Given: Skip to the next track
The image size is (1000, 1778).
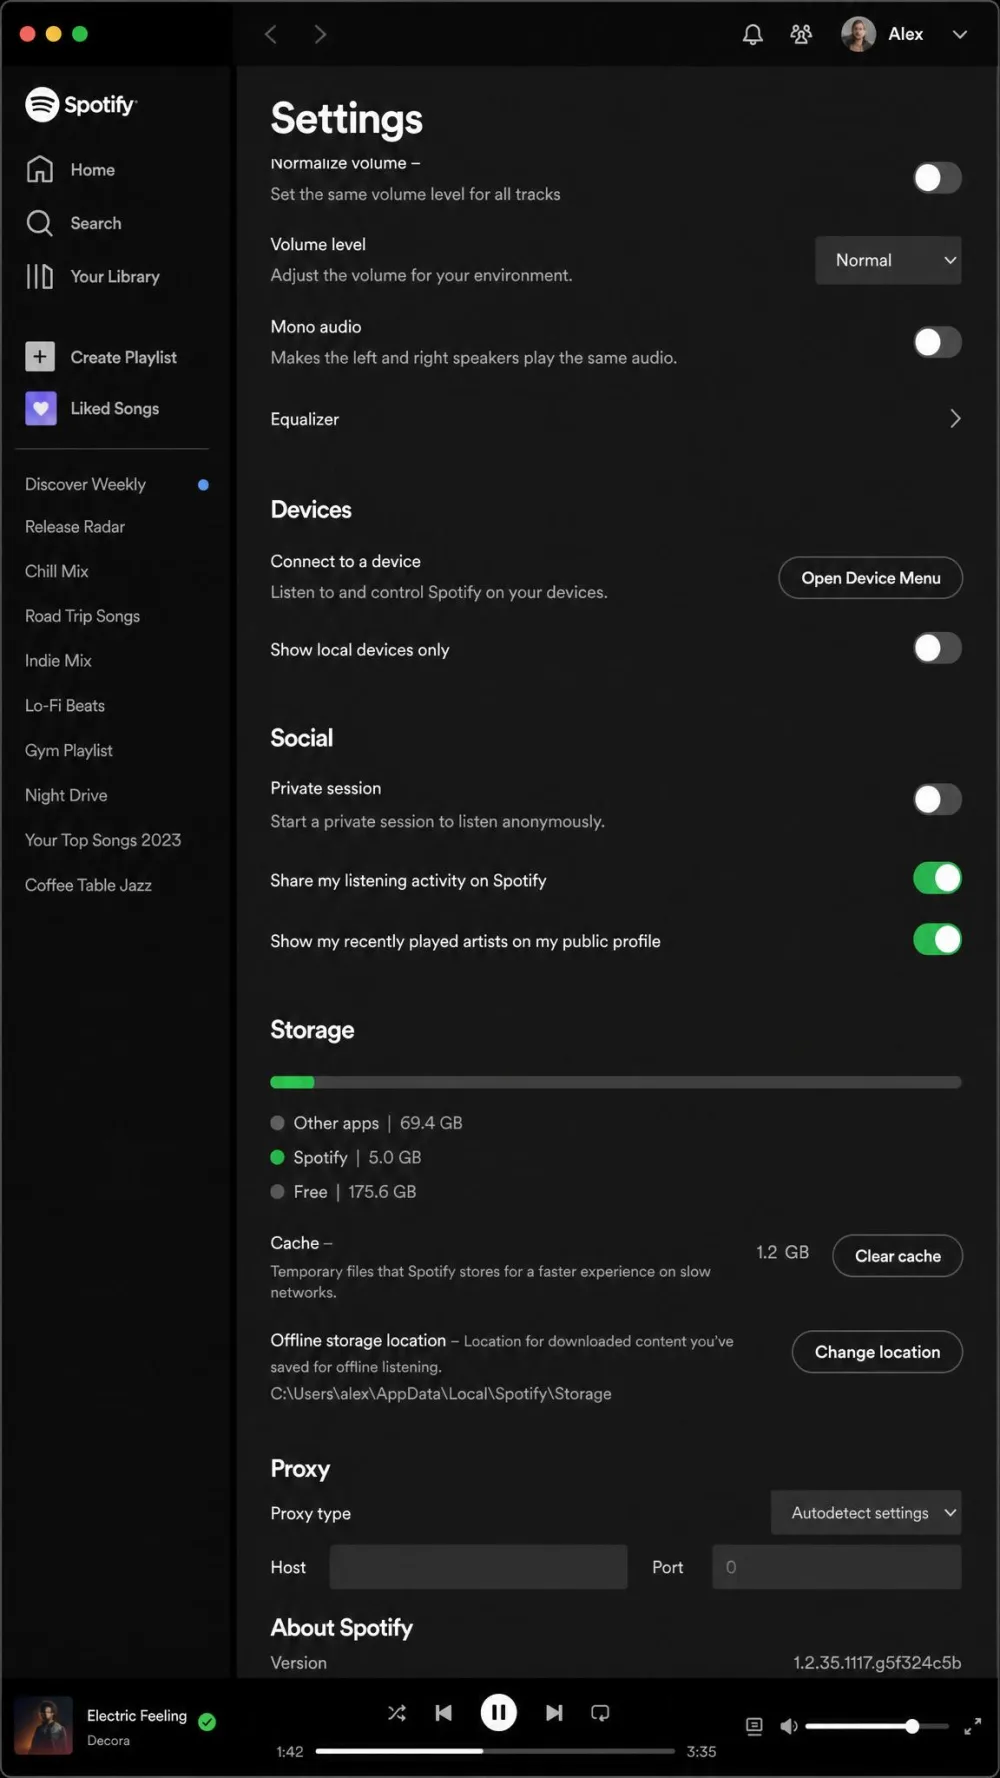Looking at the screenshot, I should pos(554,1713).
